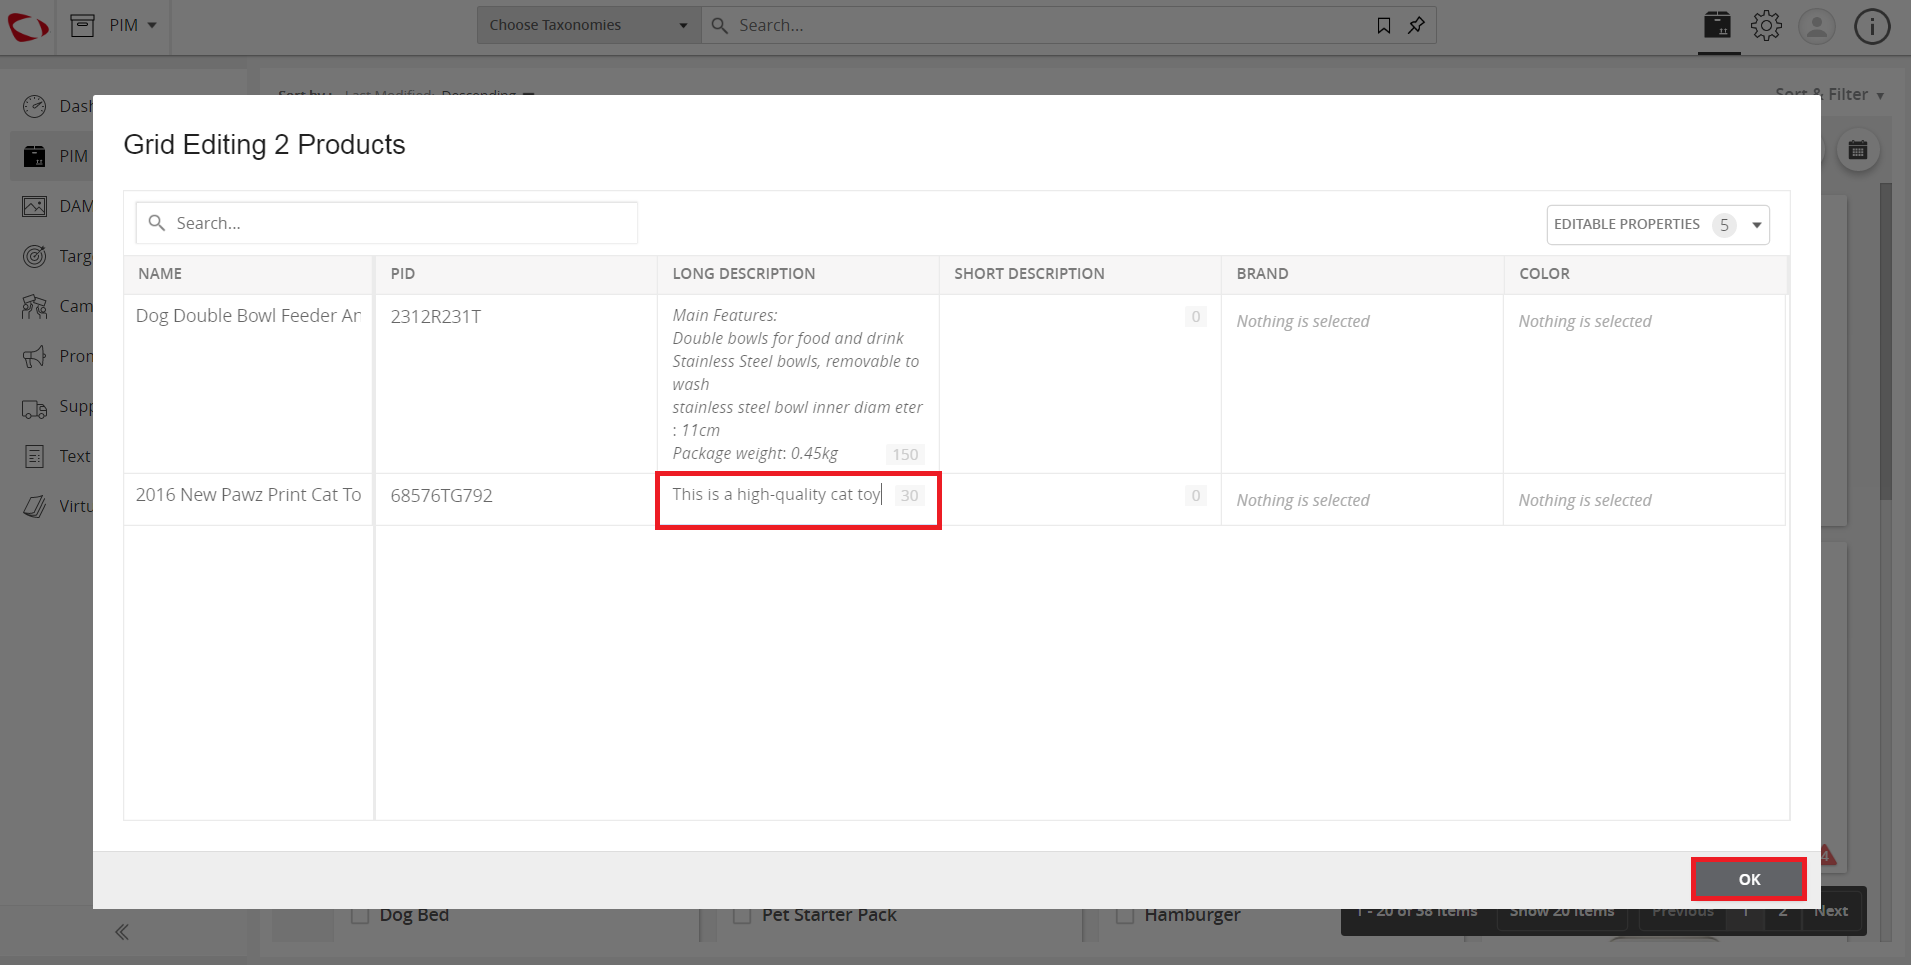
Task: Confirm grid editing with OK button
Action: [x=1749, y=879]
